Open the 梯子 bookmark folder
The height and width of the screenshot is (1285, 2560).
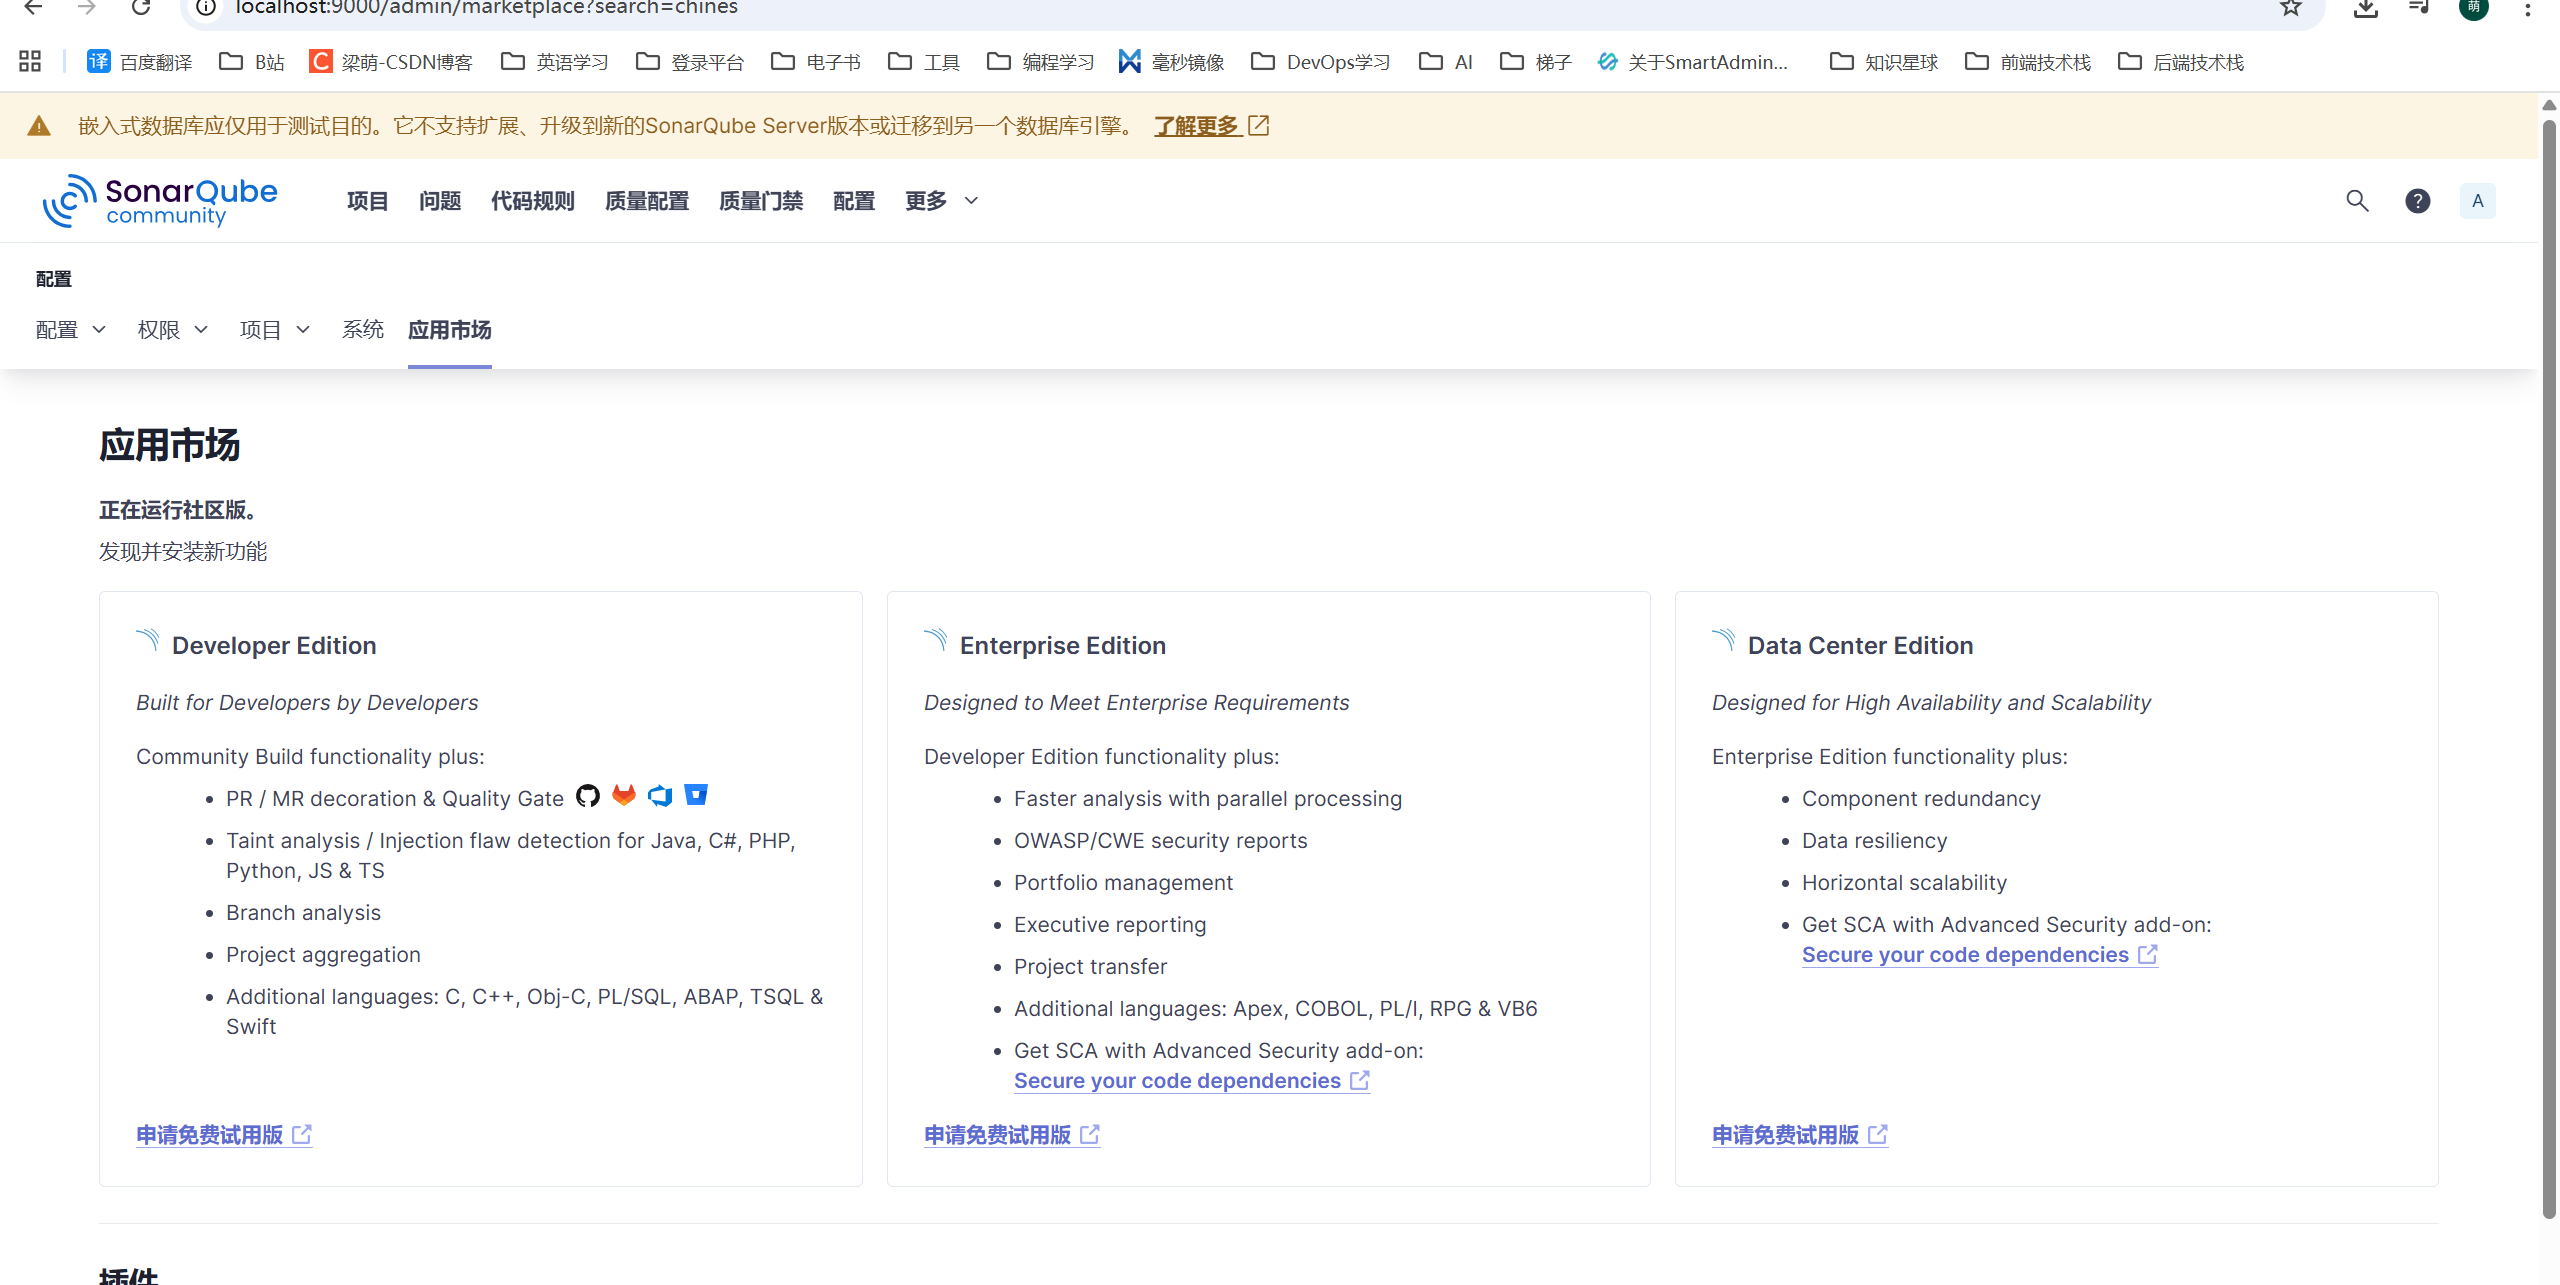pyautogui.click(x=1536, y=62)
